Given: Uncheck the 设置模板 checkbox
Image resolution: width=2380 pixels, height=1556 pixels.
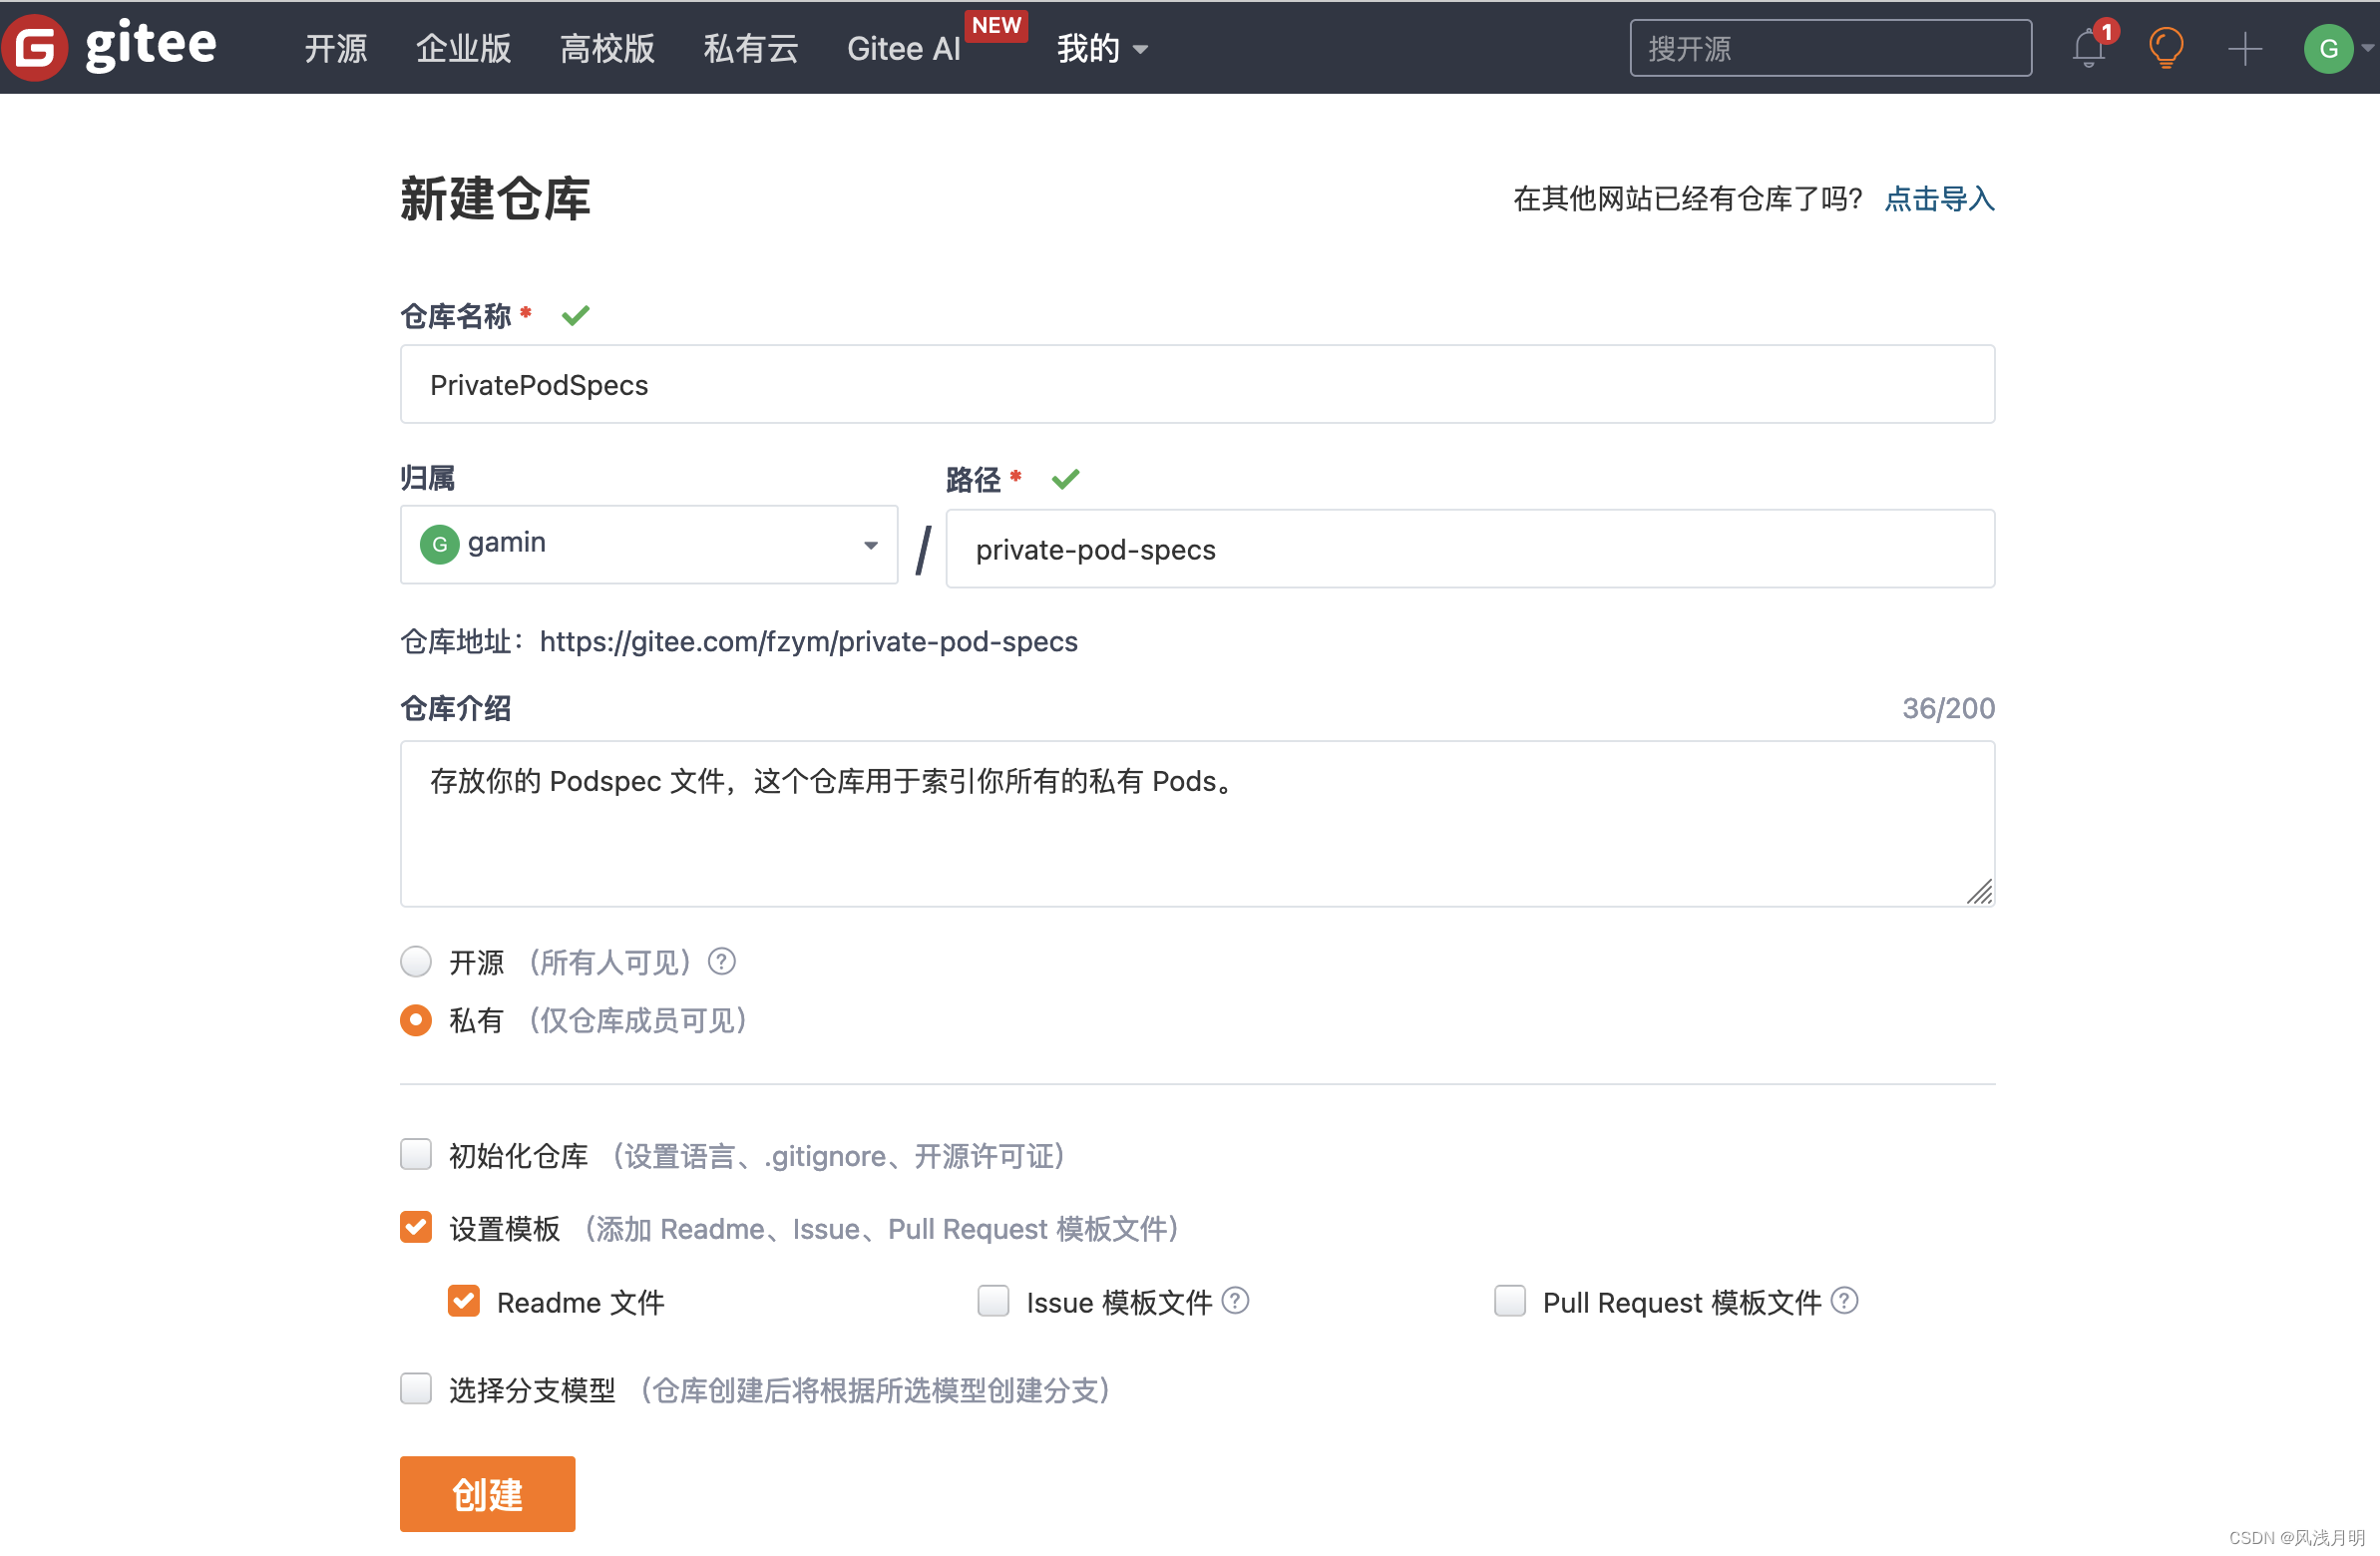Looking at the screenshot, I should (x=416, y=1228).
